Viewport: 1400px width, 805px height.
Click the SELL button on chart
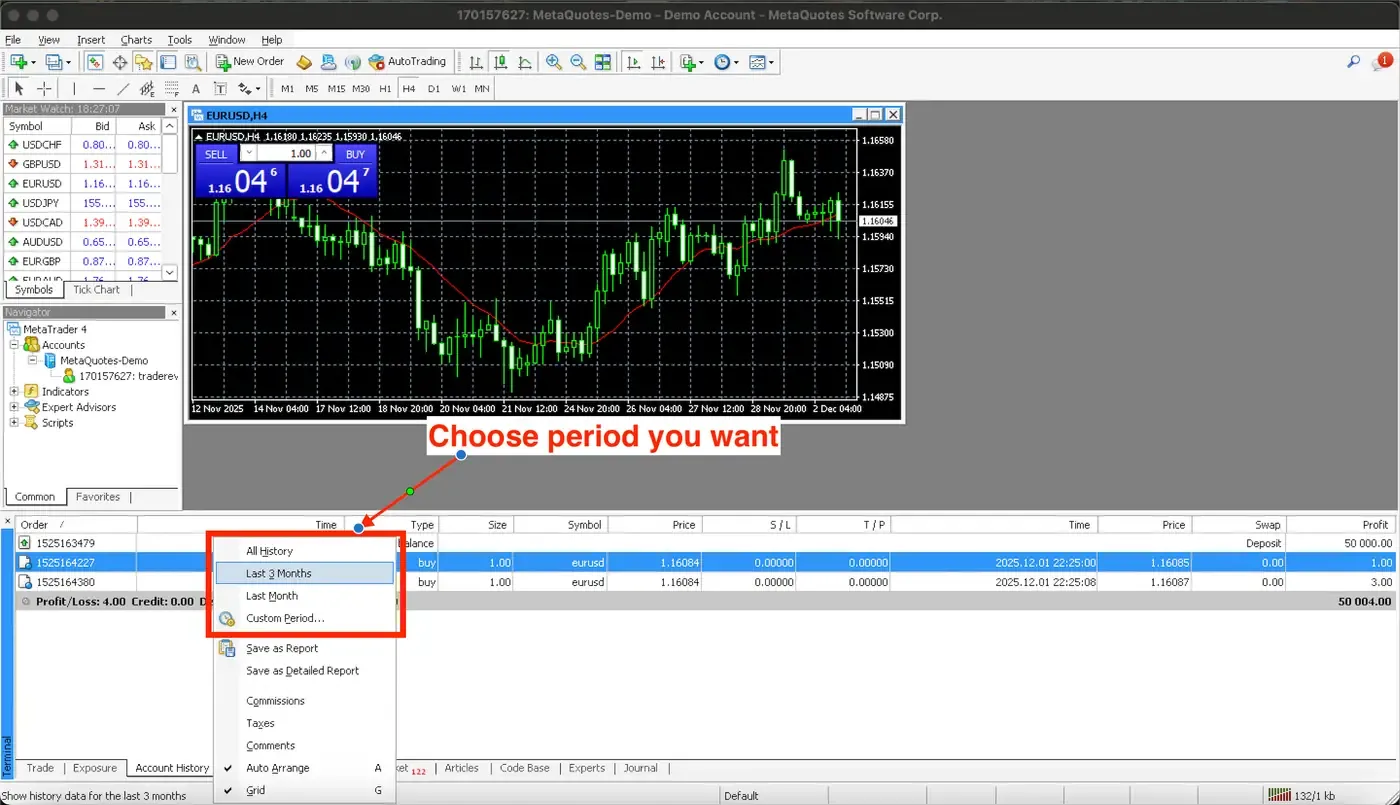216,154
